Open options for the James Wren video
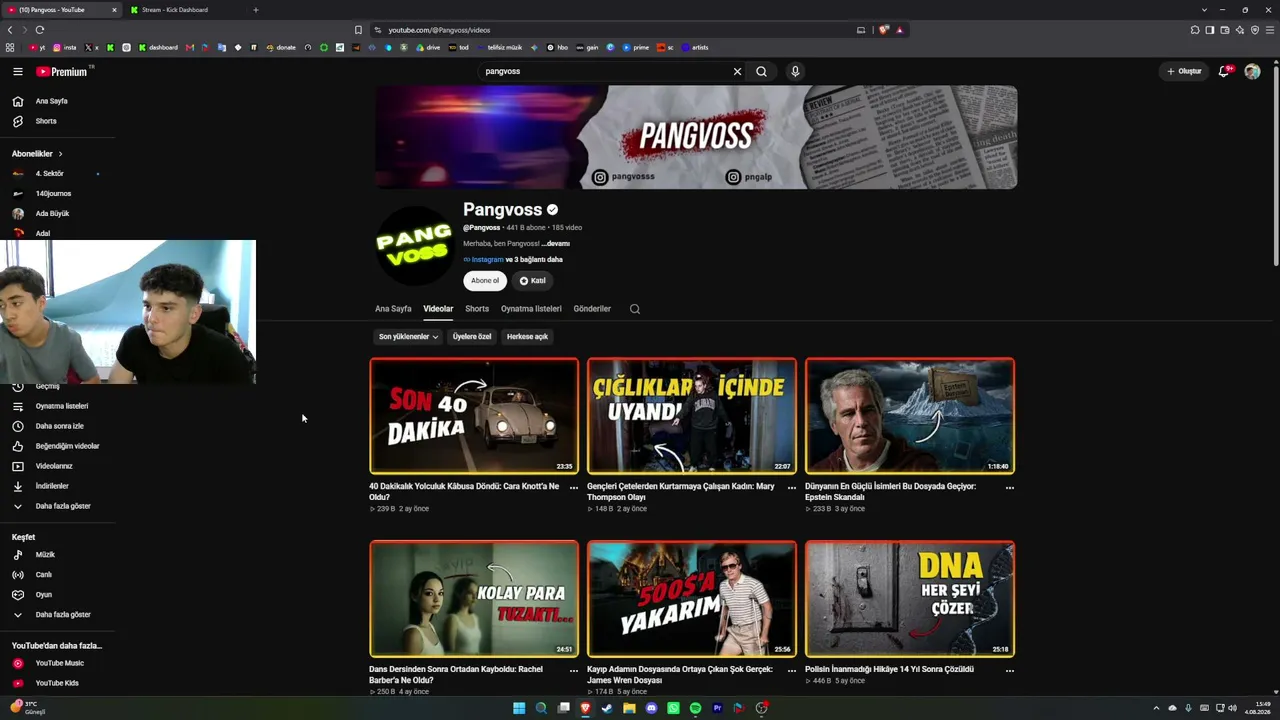This screenshot has width=1280, height=720. [791, 671]
